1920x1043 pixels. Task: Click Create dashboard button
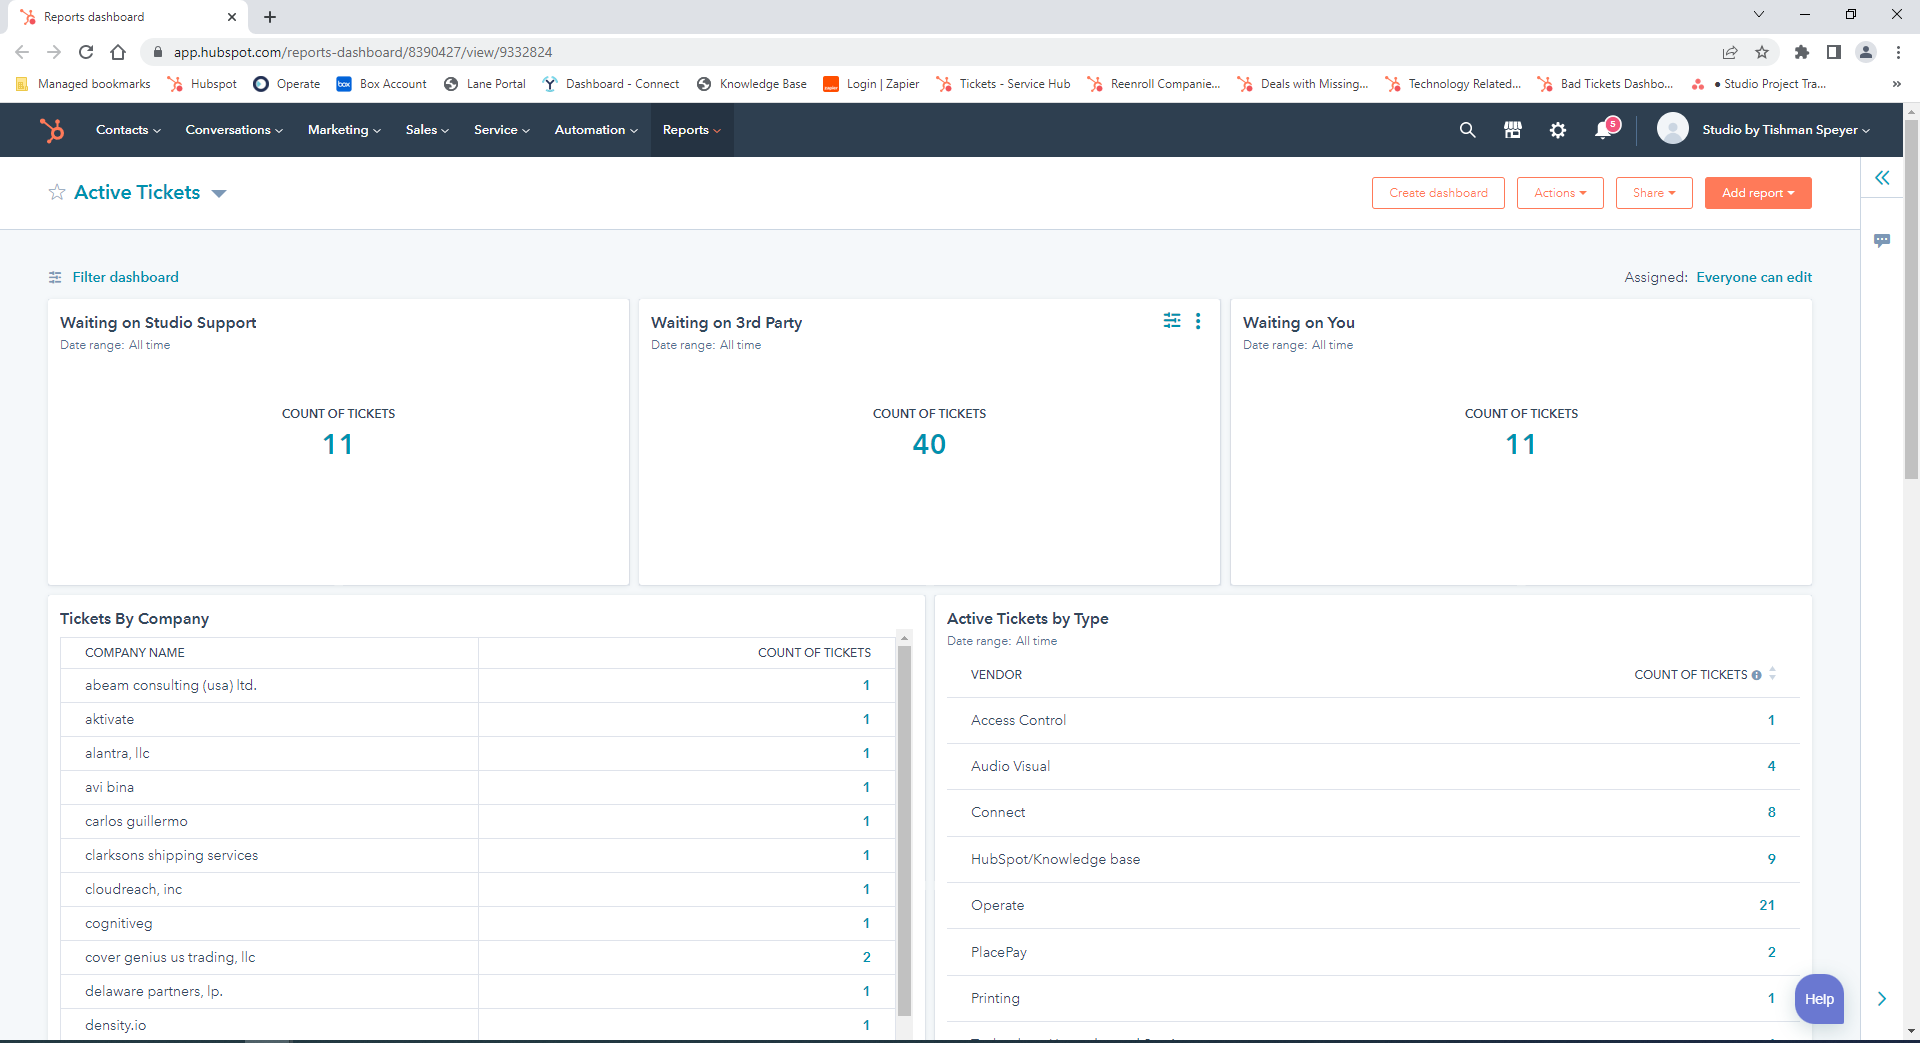pyautogui.click(x=1437, y=193)
